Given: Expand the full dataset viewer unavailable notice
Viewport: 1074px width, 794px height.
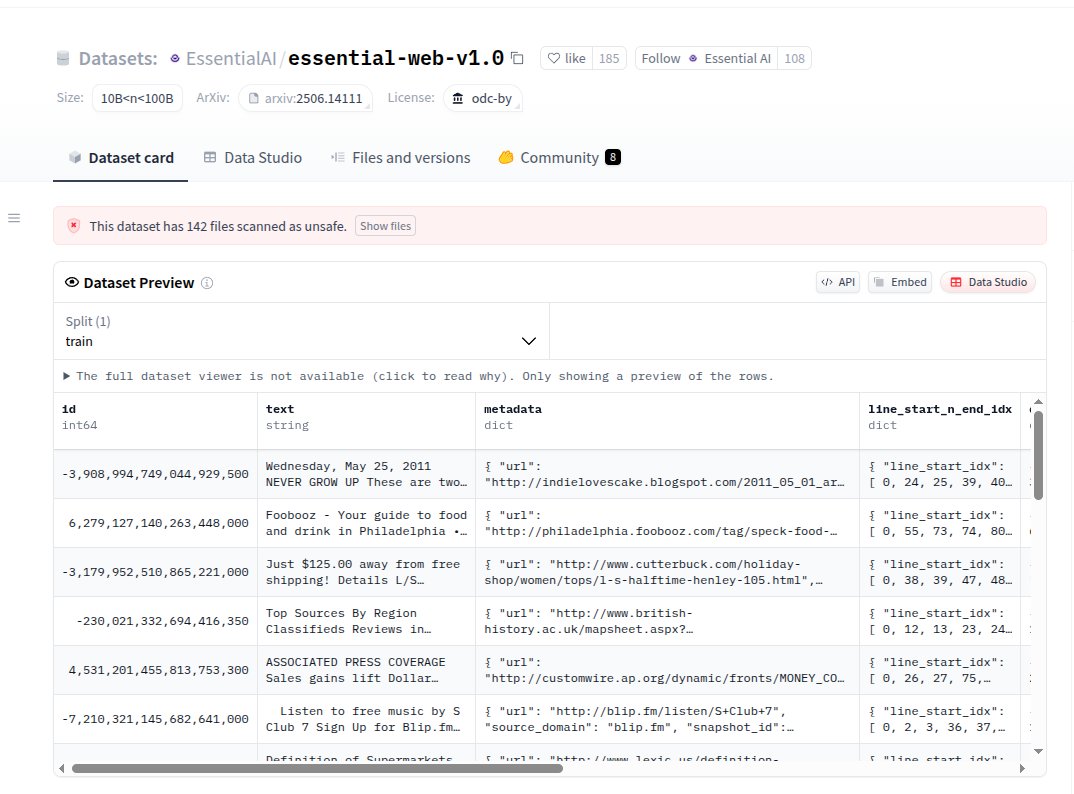Looking at the screenshot, I should coord(419,376).
